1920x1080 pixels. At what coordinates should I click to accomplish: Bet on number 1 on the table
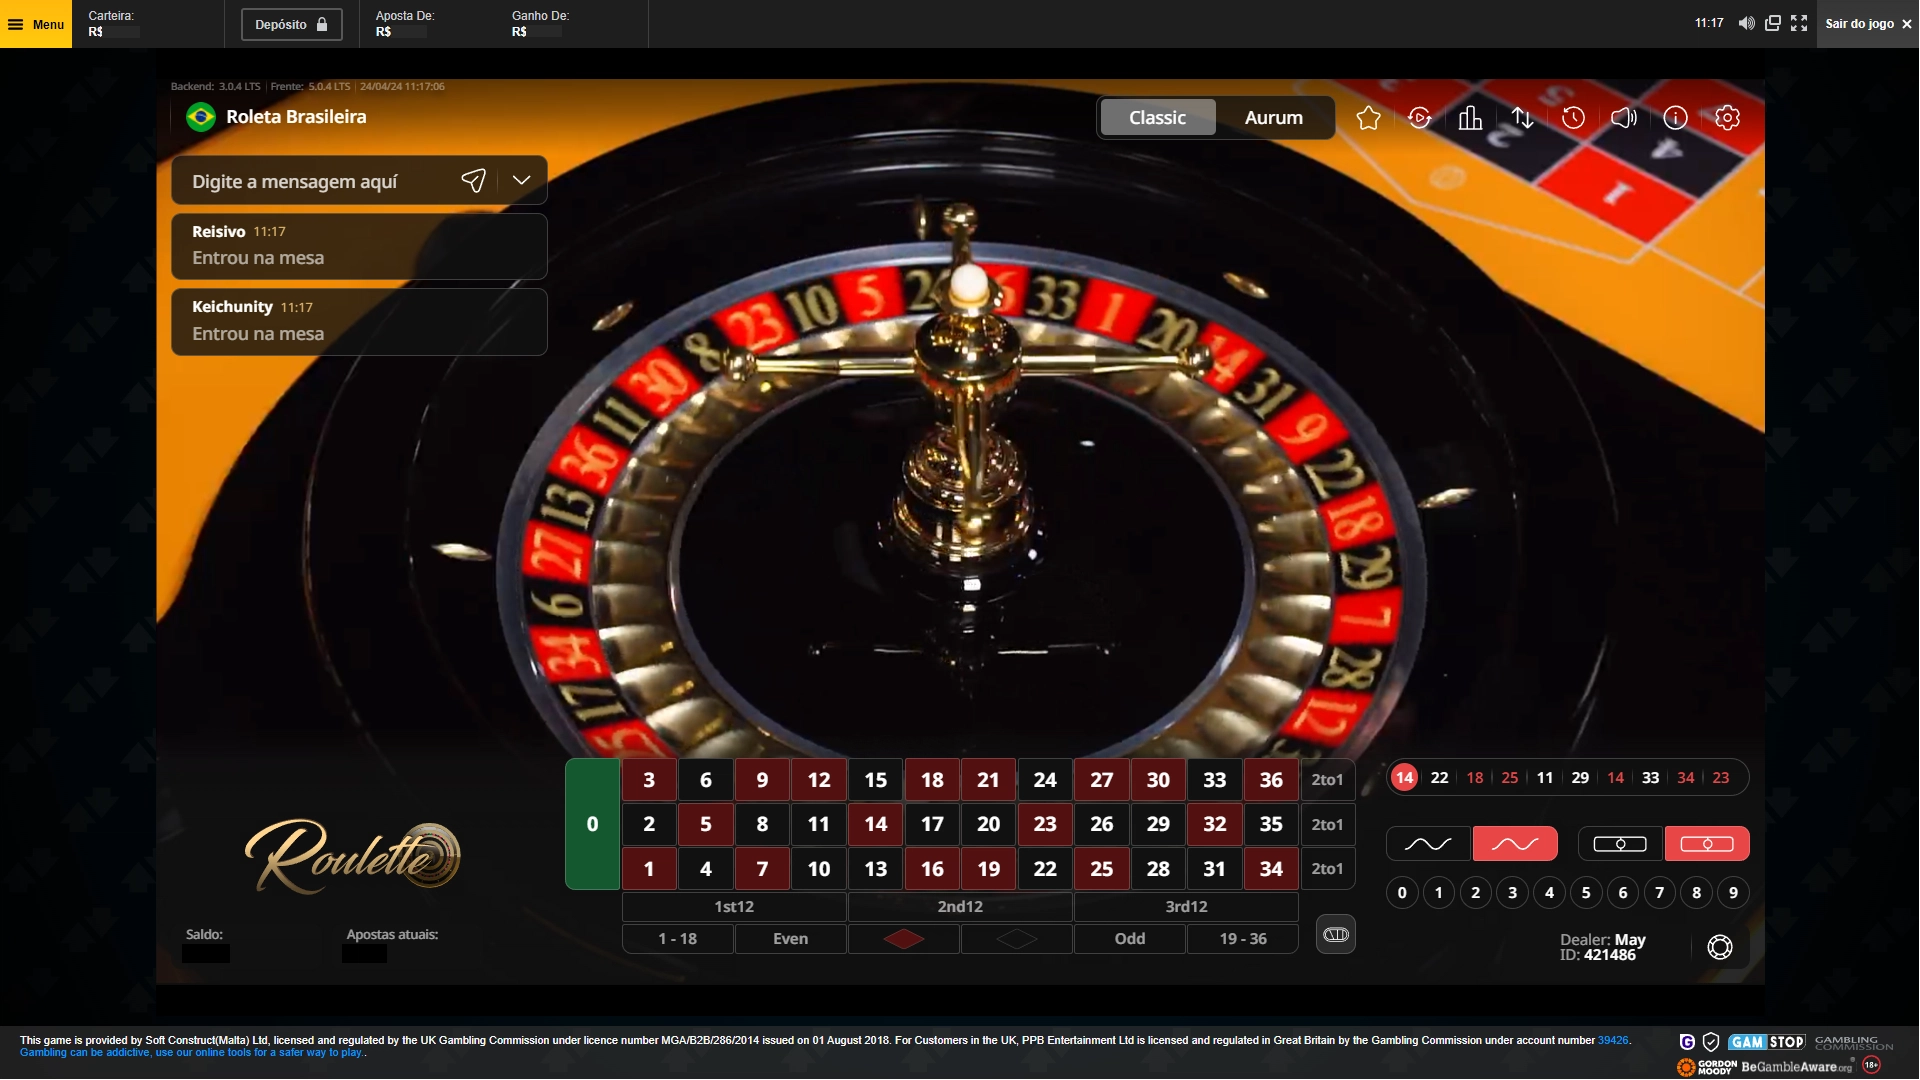[x=649, y=869]
